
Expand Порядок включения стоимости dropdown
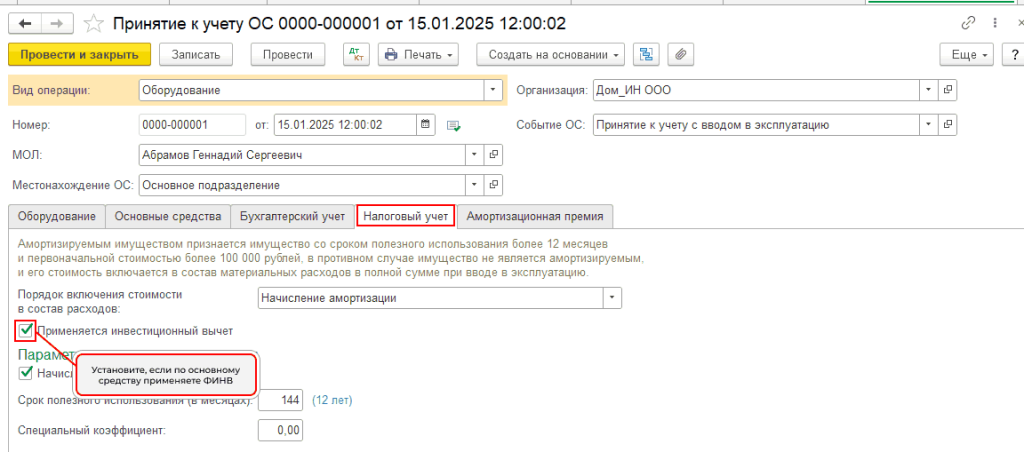pyautogui.click(x=613, y=298)
